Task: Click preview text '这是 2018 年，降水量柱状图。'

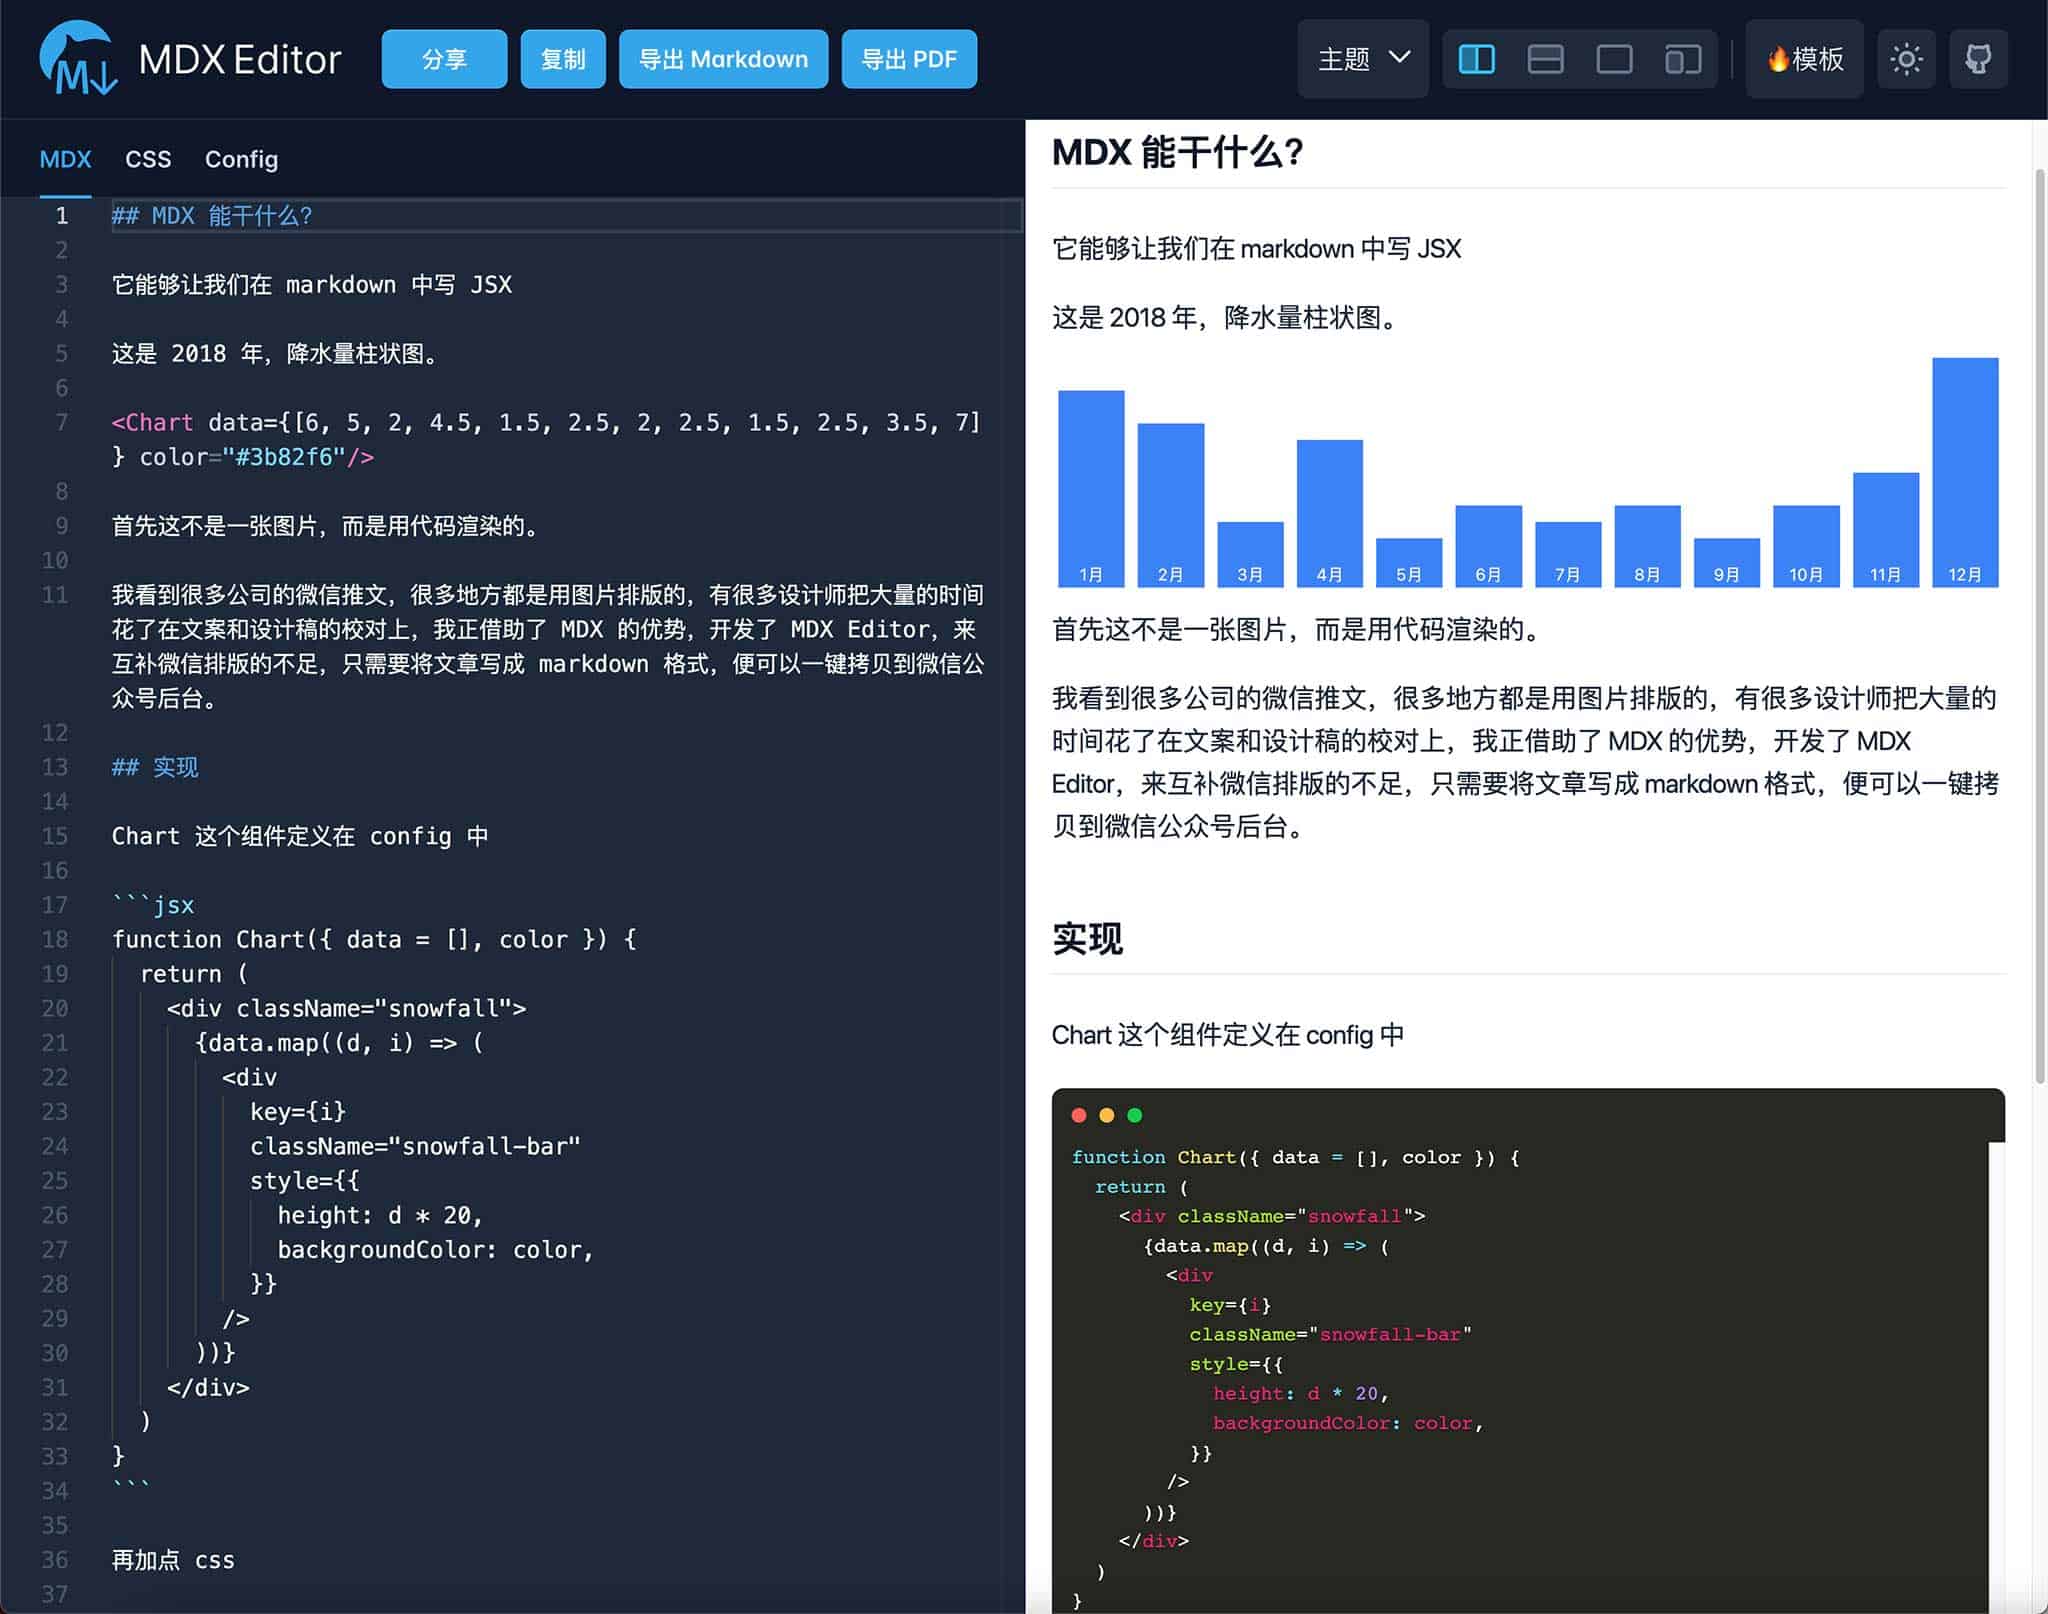Action: 1228,317
